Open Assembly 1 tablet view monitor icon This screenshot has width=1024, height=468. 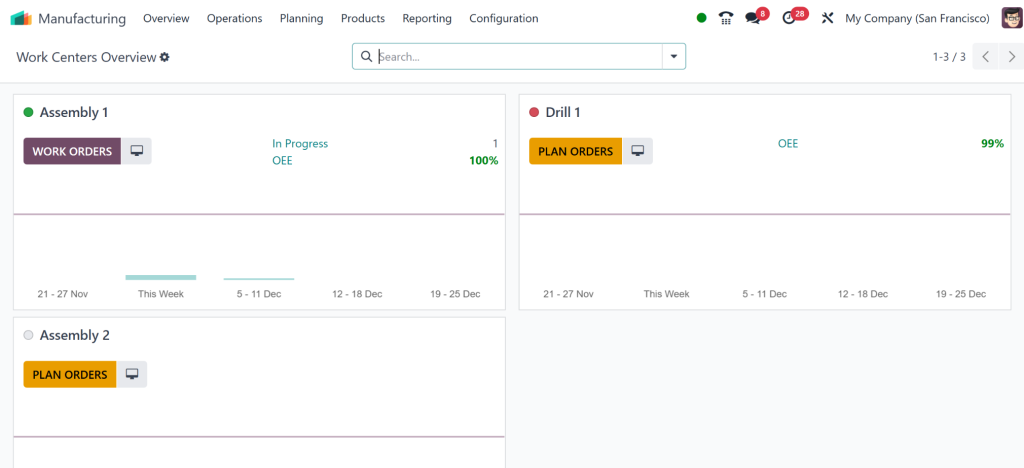point(136,151)
